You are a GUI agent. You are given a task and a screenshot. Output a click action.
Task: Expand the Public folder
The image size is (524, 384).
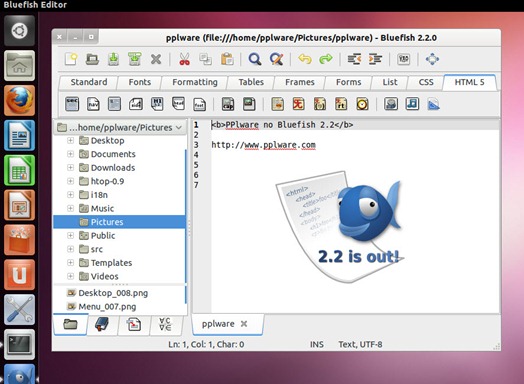(70, 236)
